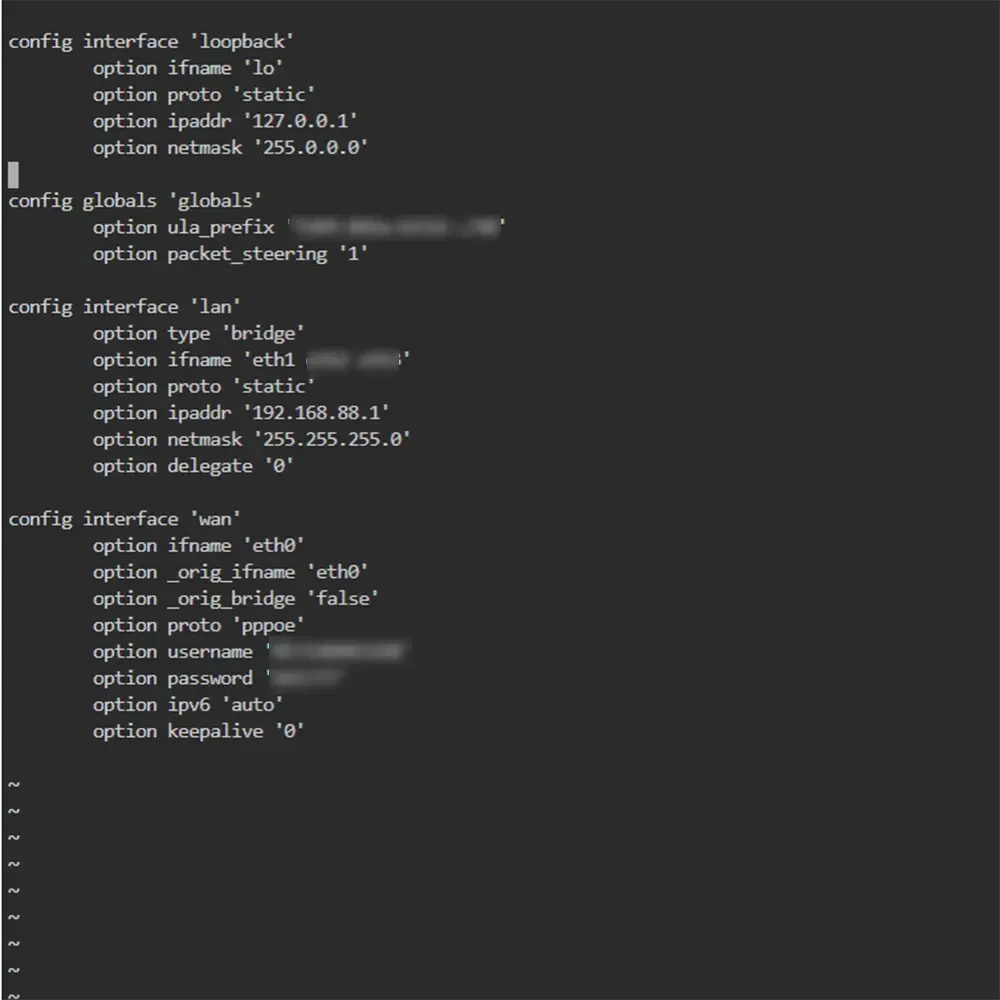Click 'eth1' in lan ifname line
1000x1000 pixels.
[x=274, y=360]
